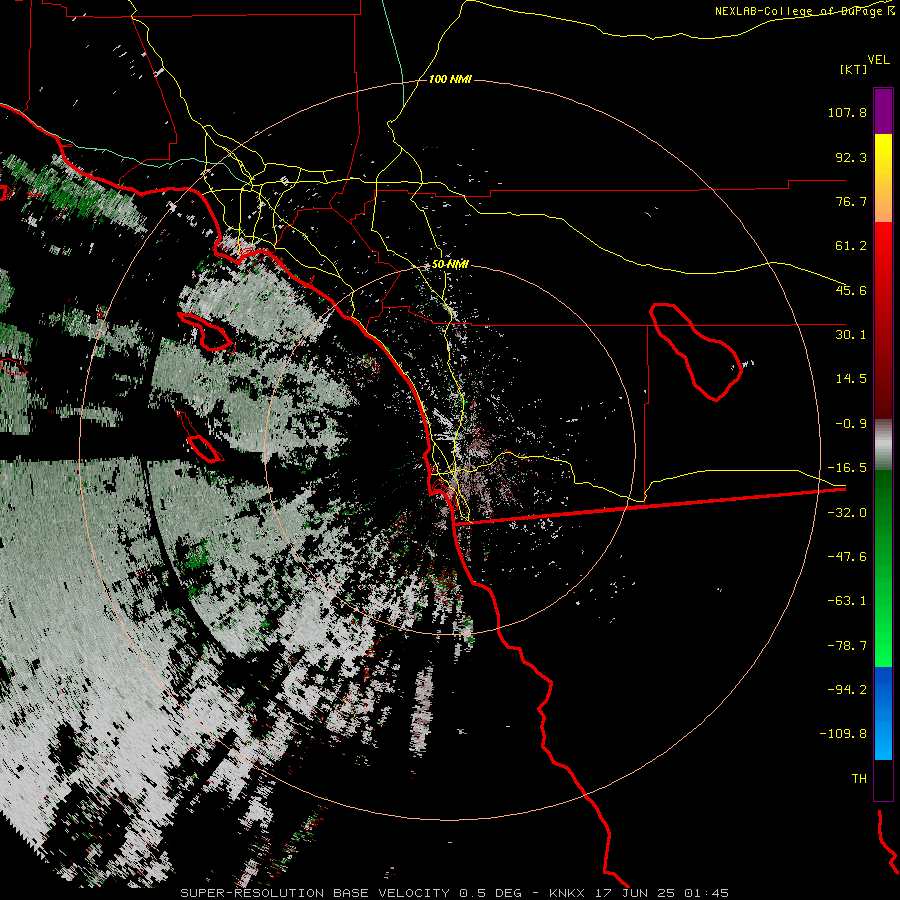900x900 pixels.
Task: Click the '[KT]' units label
Action: pos(853,69)
